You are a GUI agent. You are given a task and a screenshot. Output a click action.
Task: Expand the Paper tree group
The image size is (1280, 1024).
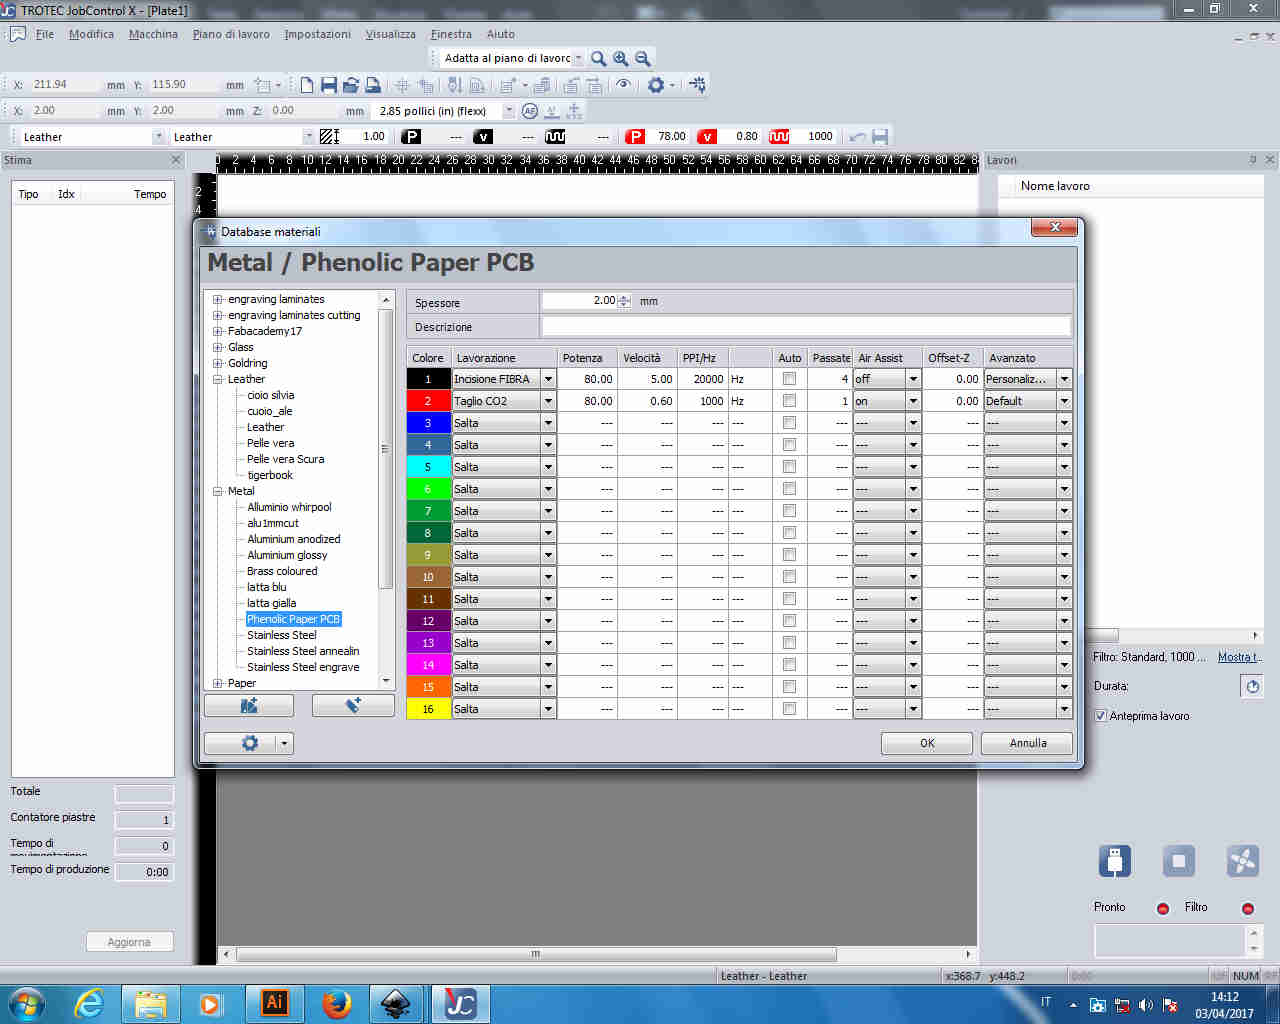(218, 684)
